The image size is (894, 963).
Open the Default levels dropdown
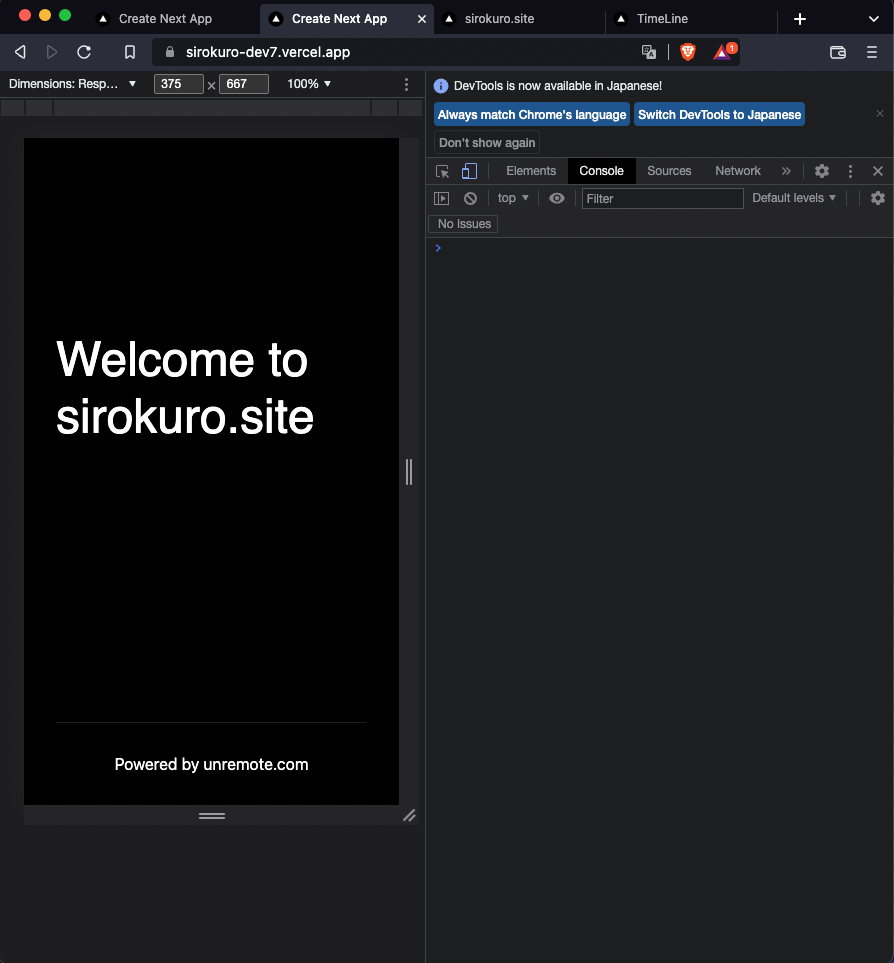tap(794, 198)
